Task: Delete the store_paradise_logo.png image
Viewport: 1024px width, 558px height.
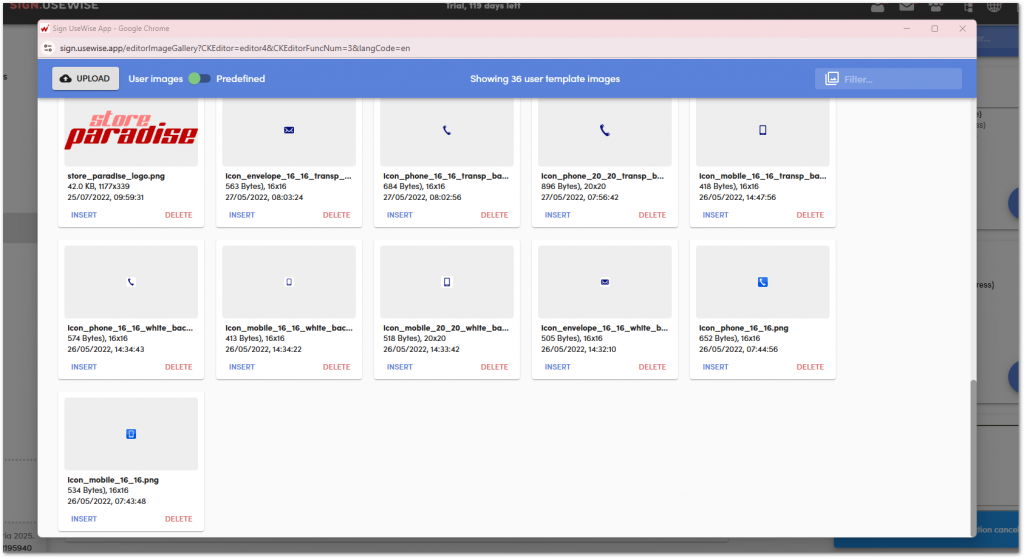Action: pos(178,215)
